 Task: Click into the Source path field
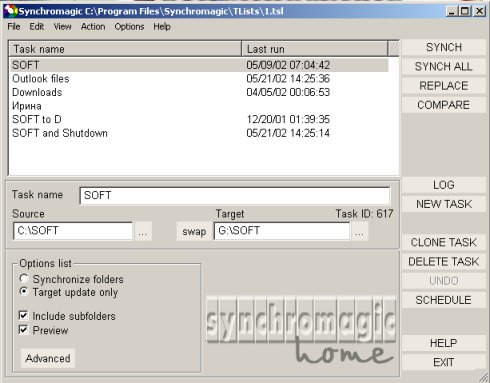click(x=73, y=231)
